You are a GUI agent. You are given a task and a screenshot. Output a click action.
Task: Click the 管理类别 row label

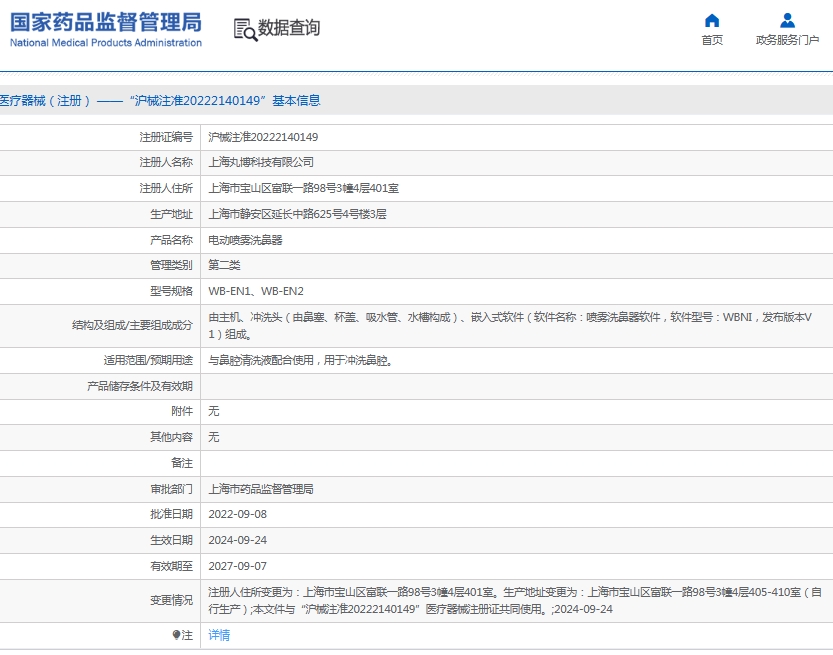(x=171, y=265)
